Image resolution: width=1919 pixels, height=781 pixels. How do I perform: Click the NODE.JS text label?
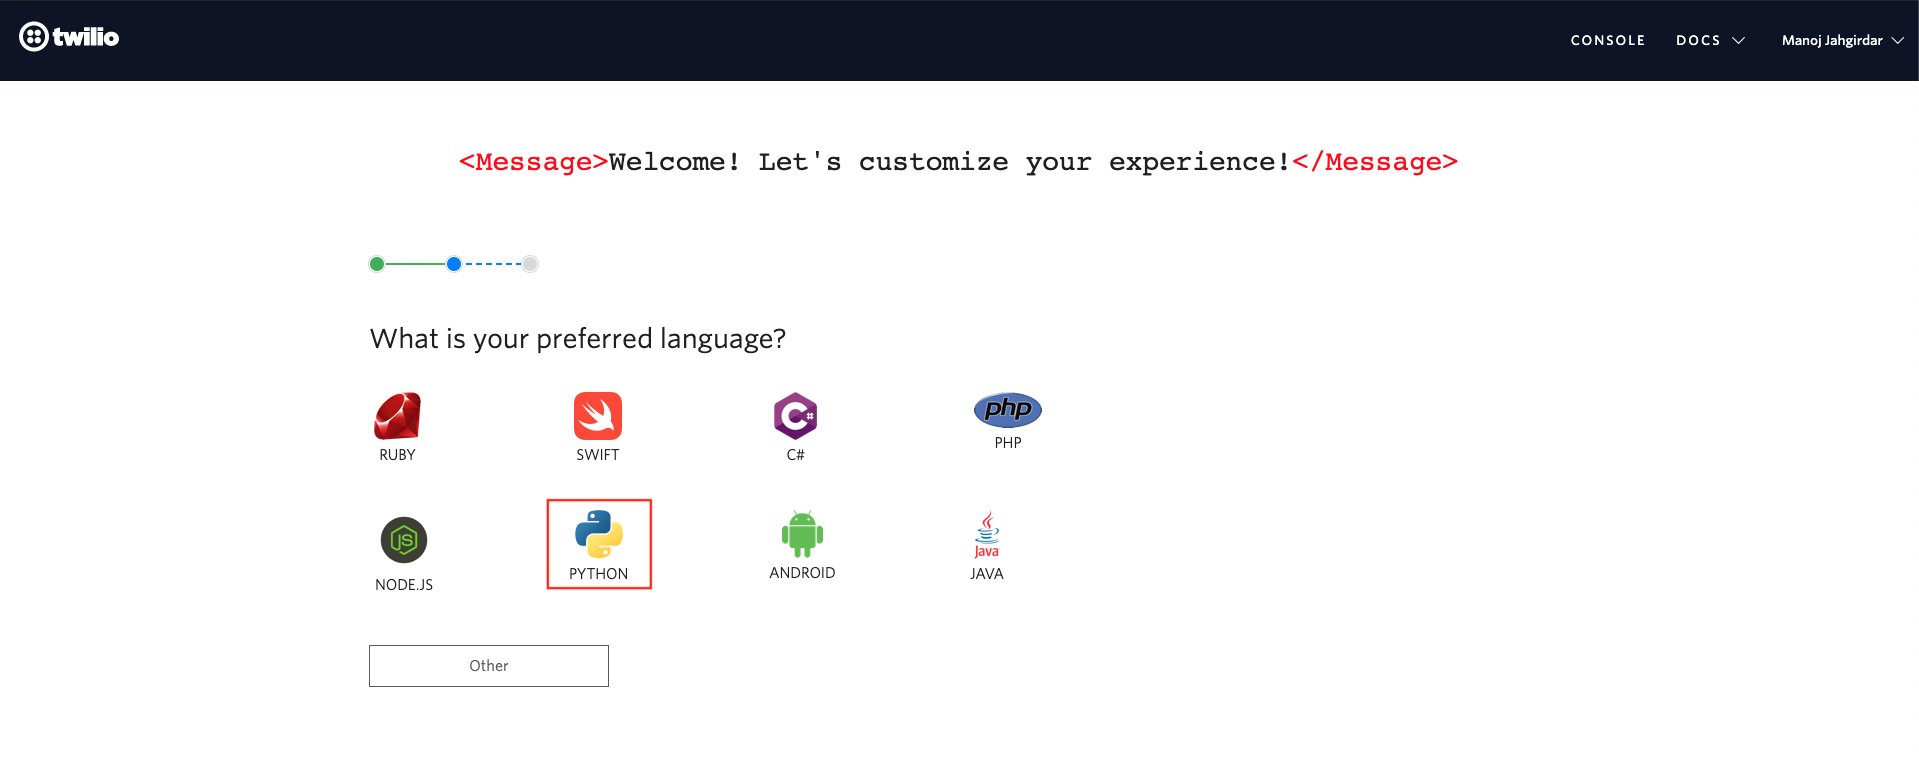(x=404, y=585)
